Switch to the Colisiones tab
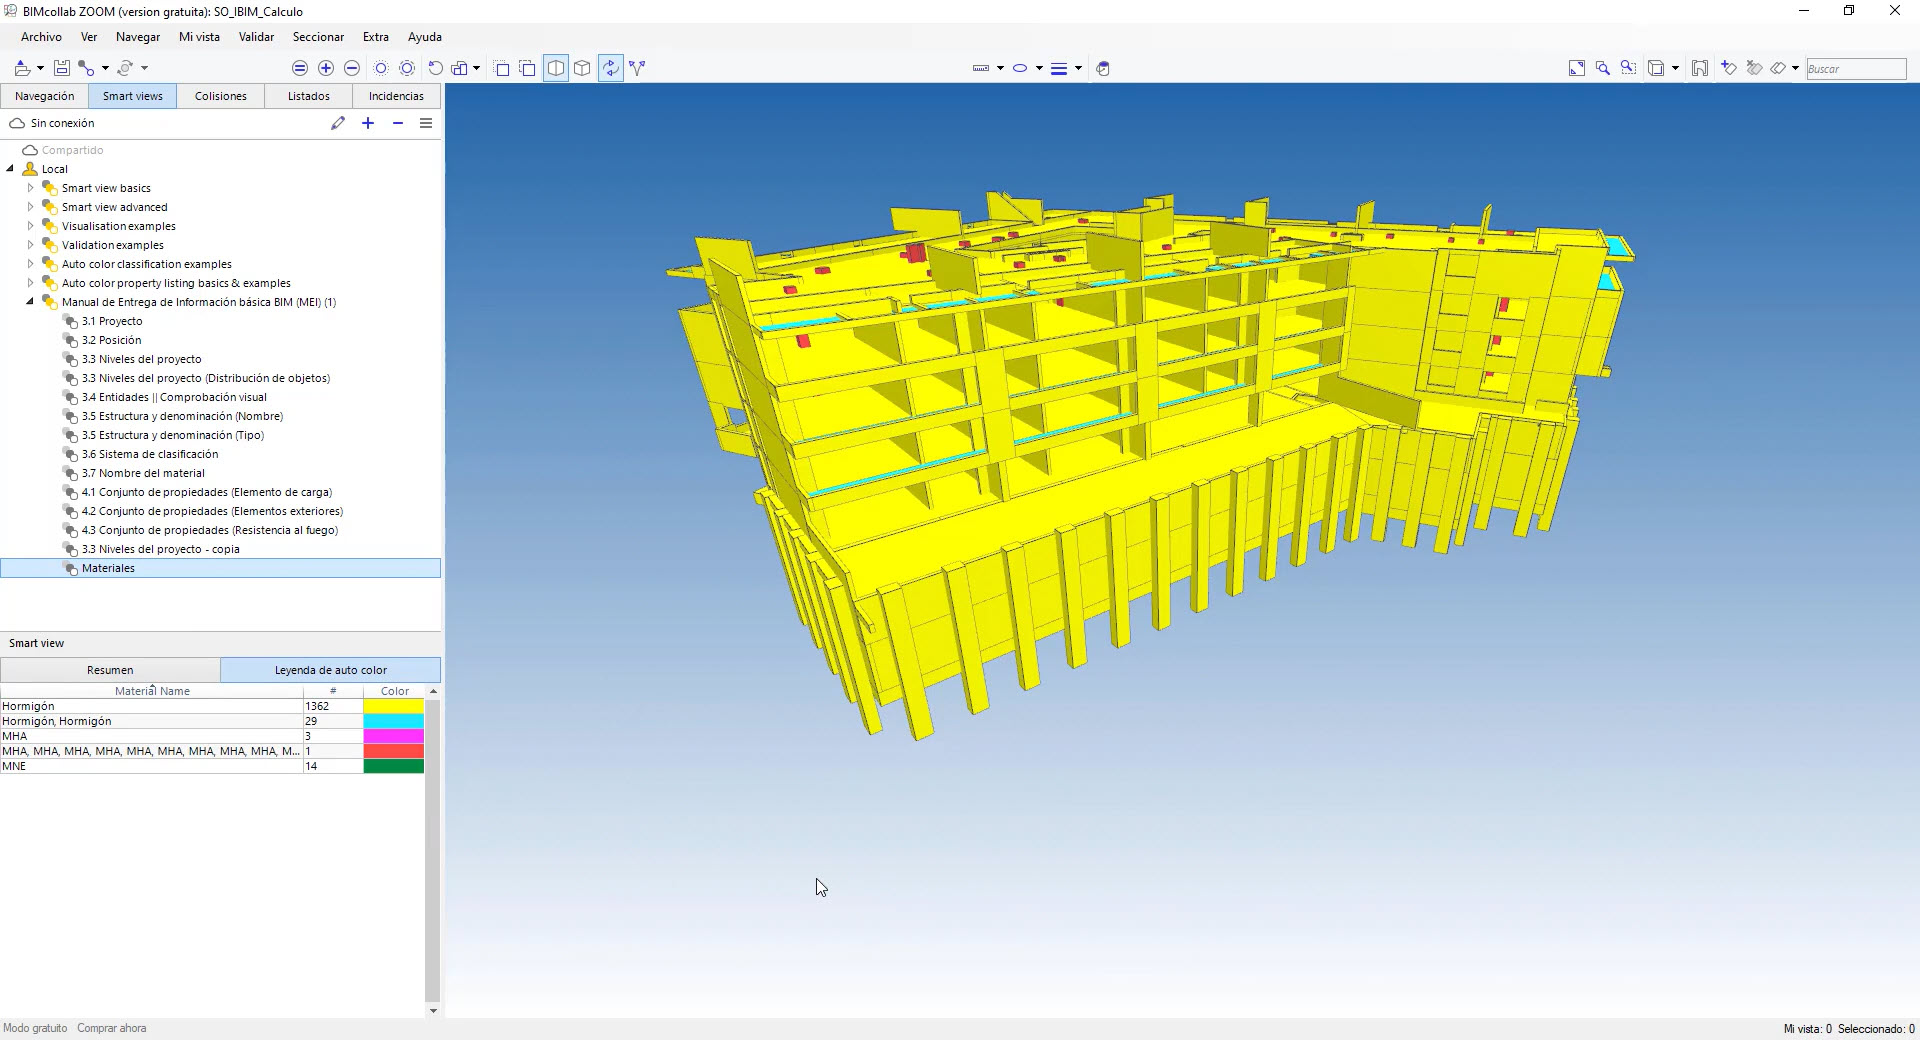This screenshot has height=1040, width=1920. tap(220, 96)
